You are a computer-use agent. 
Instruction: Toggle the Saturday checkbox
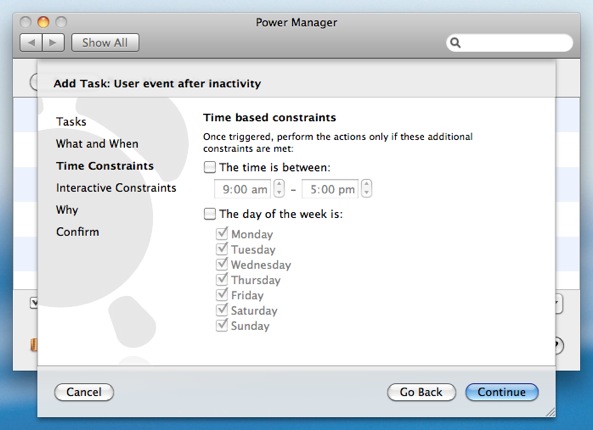pyautogui.click(x=222, y=310)
